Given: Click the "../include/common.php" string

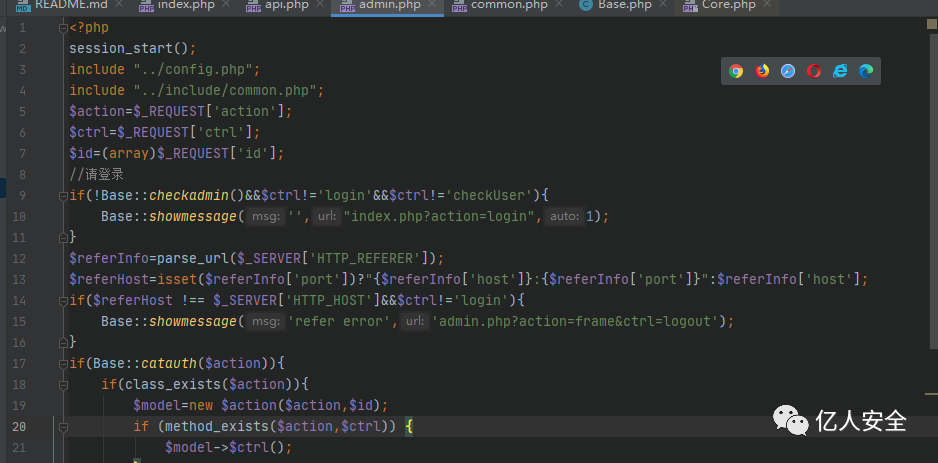Looking at the screenshot, I should (225, 90).
